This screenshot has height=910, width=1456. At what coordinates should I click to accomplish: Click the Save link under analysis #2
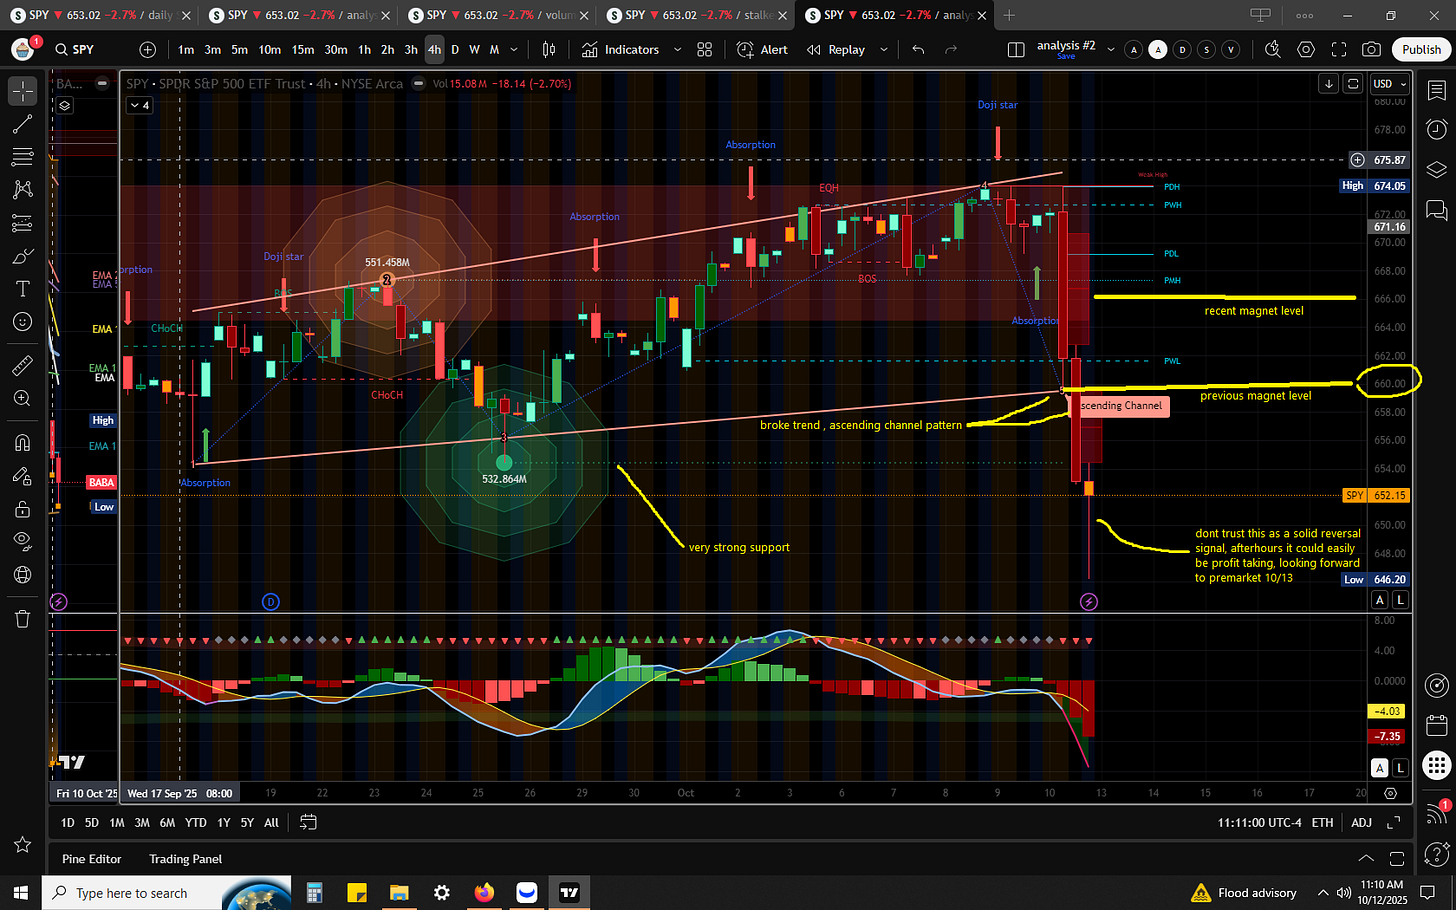coord(1066,57)
